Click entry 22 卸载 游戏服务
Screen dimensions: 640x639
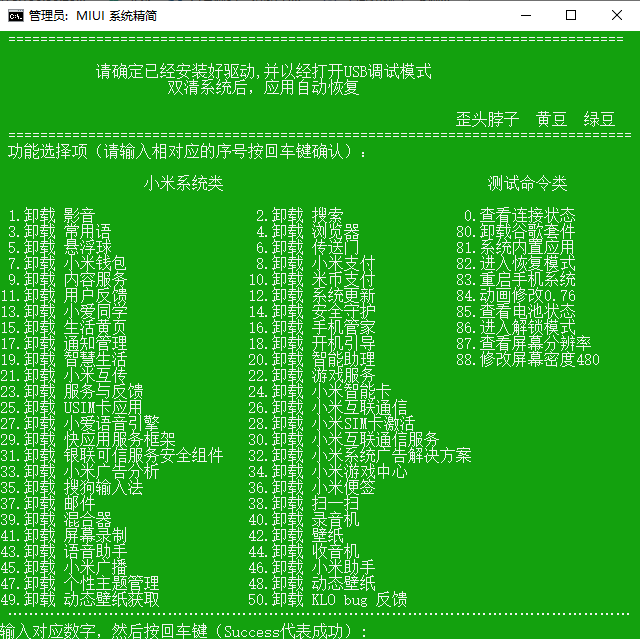(x=312, y=376)
